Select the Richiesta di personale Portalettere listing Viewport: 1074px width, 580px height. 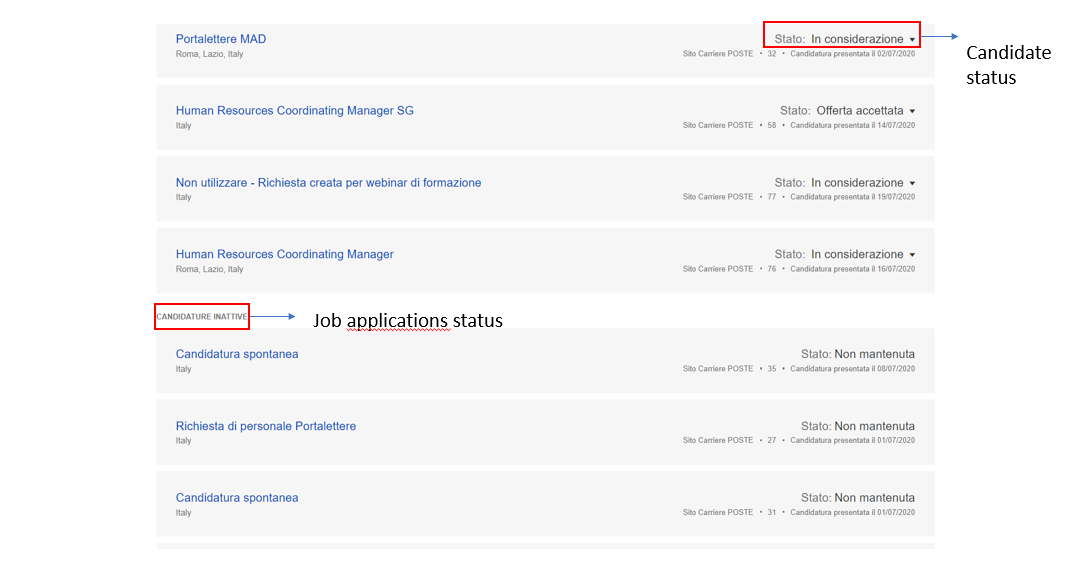pos(265,425)
